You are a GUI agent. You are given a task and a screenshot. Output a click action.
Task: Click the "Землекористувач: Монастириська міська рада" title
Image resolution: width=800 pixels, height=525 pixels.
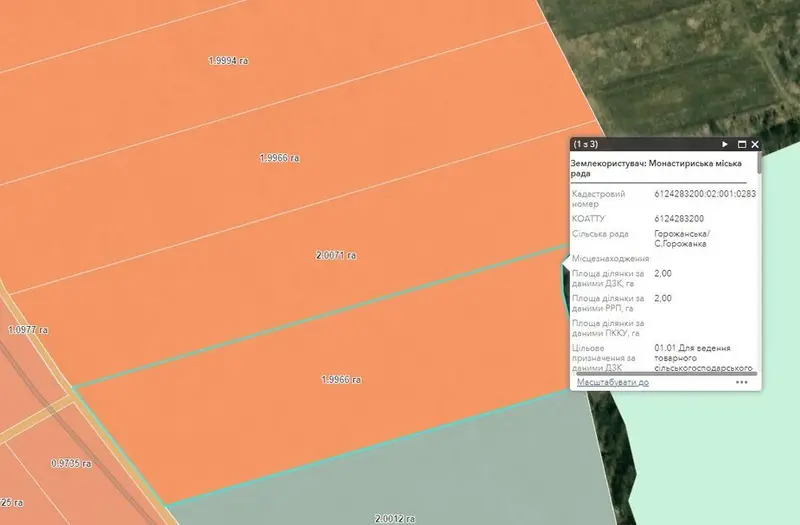[x=656, y=168]
